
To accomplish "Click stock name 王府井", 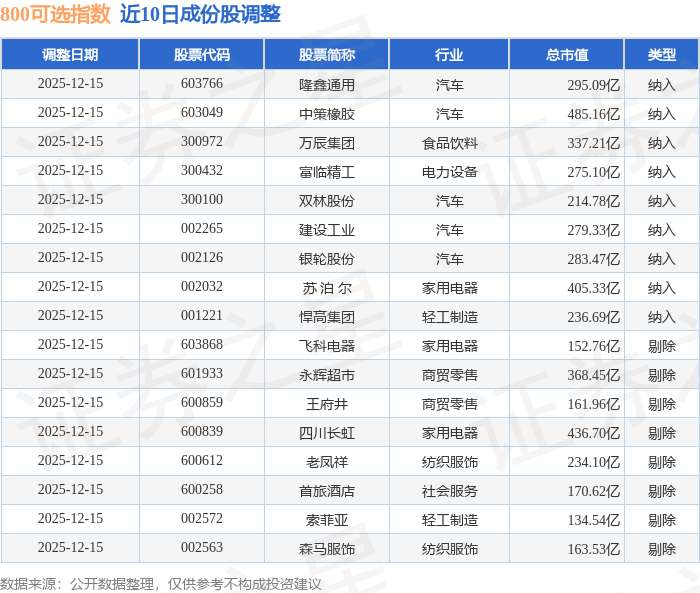I will click(x=327, y=404).
